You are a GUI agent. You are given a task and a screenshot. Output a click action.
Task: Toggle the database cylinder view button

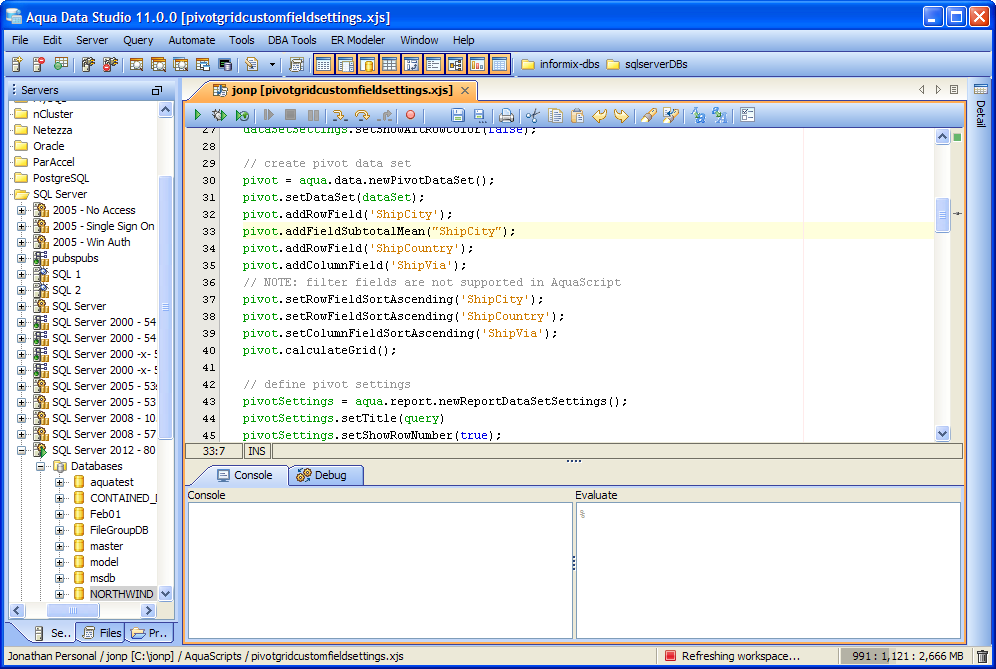(x=367, y=65)
